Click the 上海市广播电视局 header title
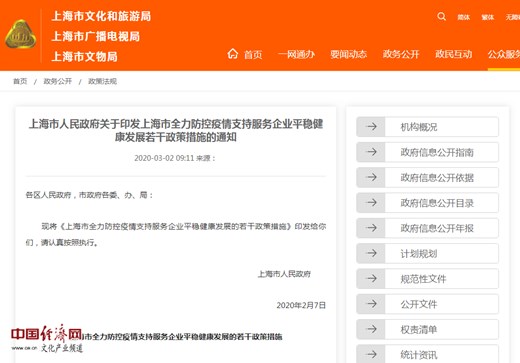The image size is (520, 363). 96,36
